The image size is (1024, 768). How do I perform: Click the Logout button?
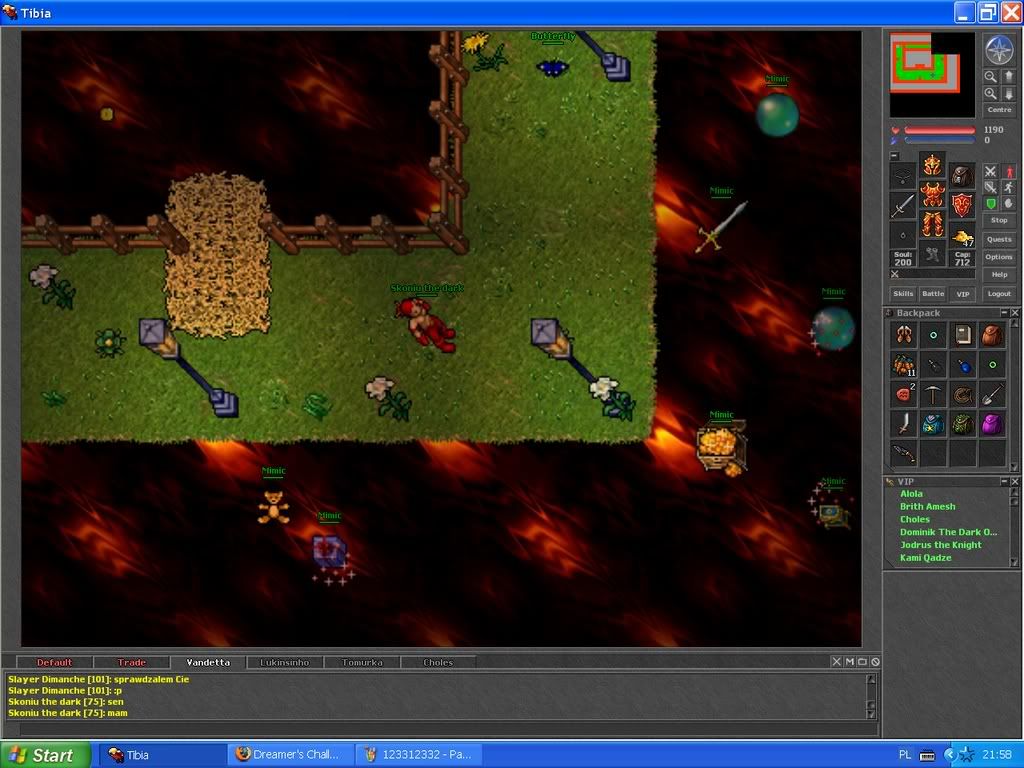[999, 294]
